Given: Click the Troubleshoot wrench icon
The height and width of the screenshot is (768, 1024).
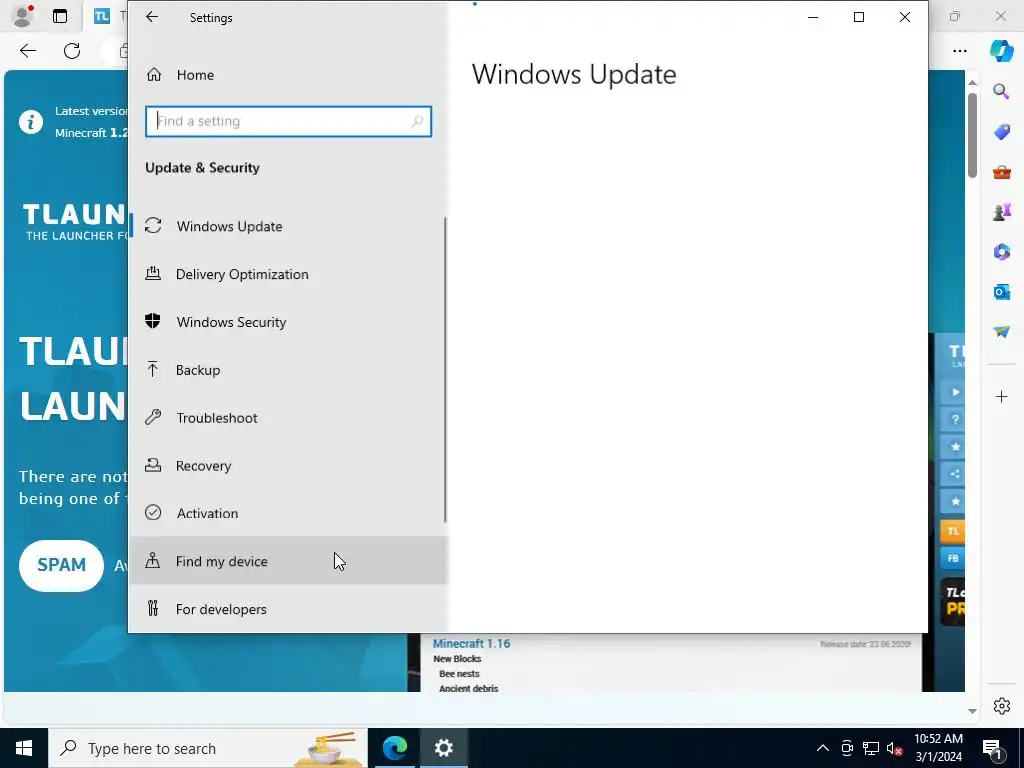Looking at the screenshot, I should click(x=153, y=417).
